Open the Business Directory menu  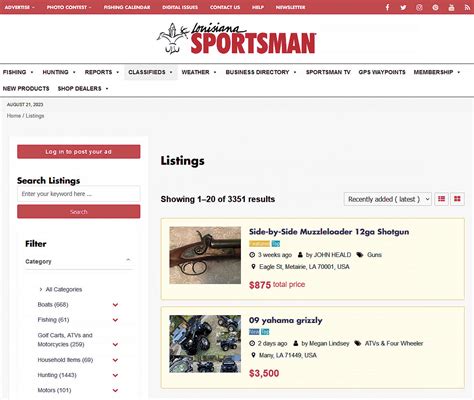[261, 72]
